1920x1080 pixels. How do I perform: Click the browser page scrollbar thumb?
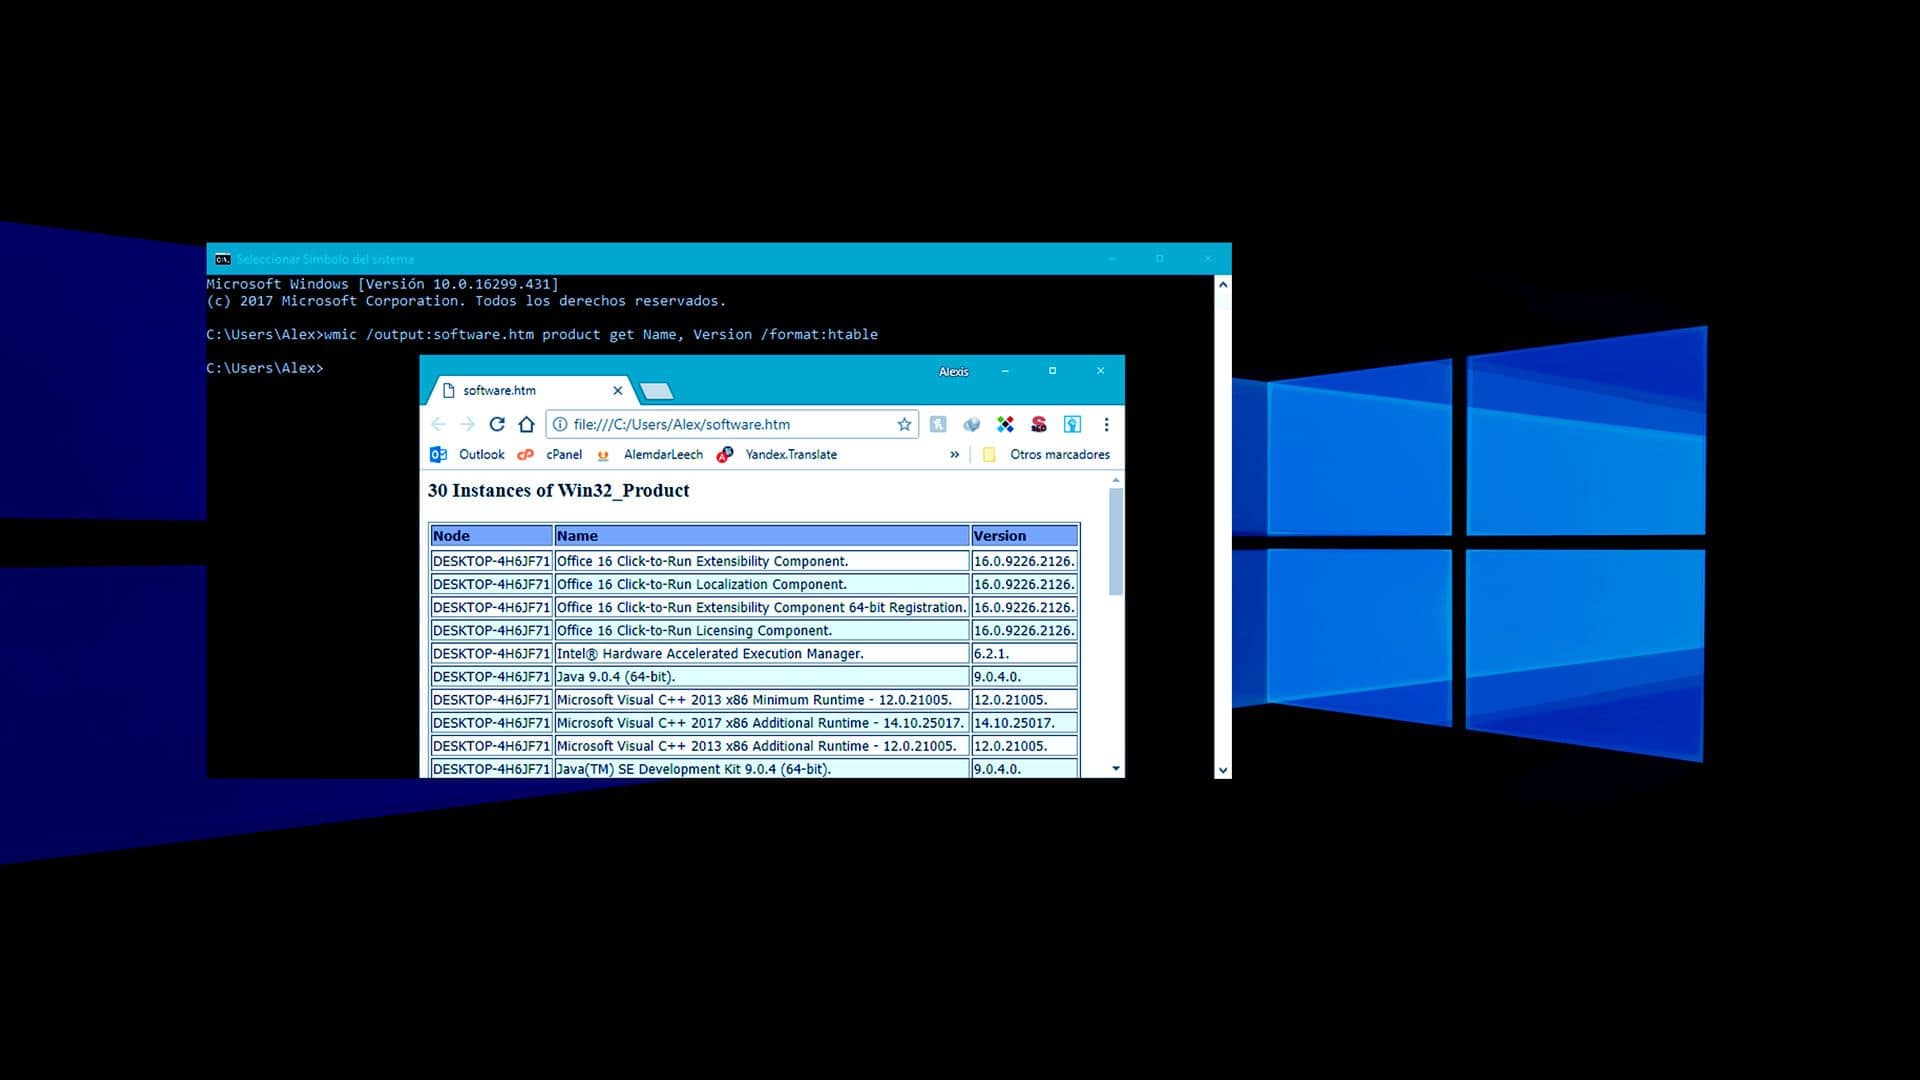pyautogui.click(x=1116, y=540)
